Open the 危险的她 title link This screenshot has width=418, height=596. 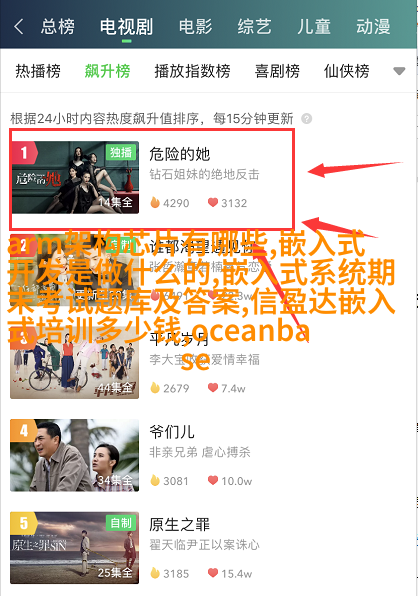pos(179,154)
